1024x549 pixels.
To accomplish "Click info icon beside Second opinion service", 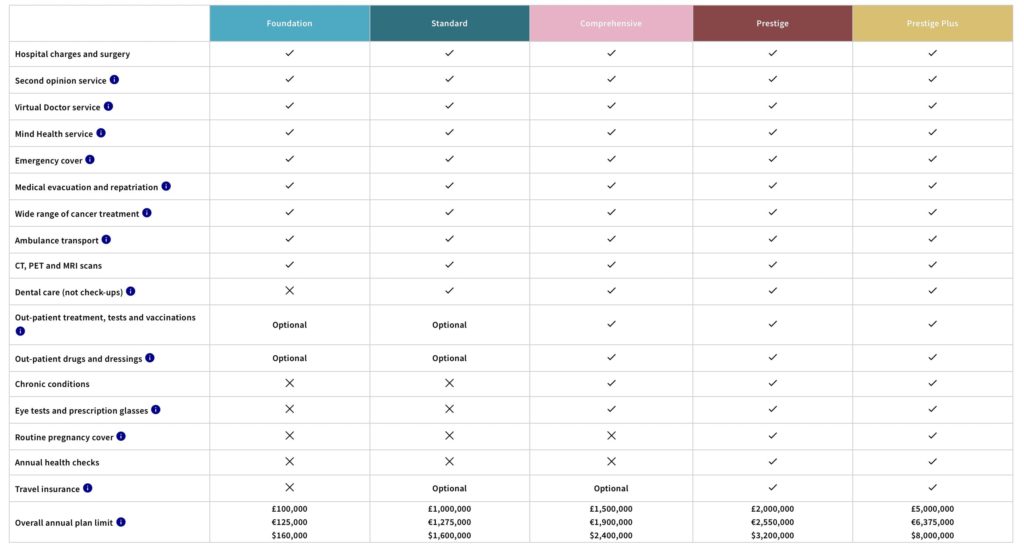I will (115, 80).
